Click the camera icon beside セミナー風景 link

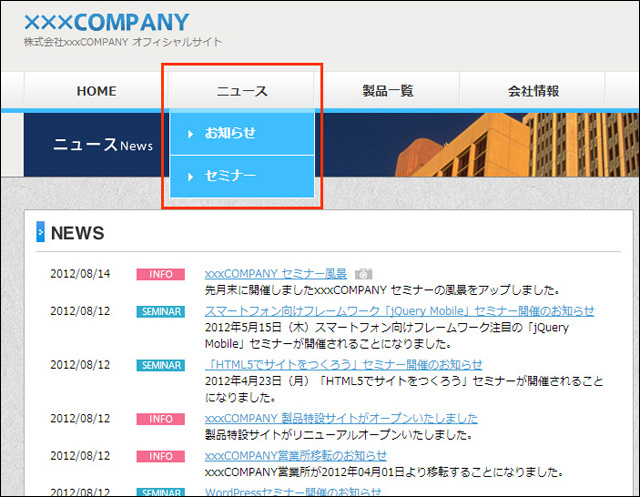(x=364, y=274)
